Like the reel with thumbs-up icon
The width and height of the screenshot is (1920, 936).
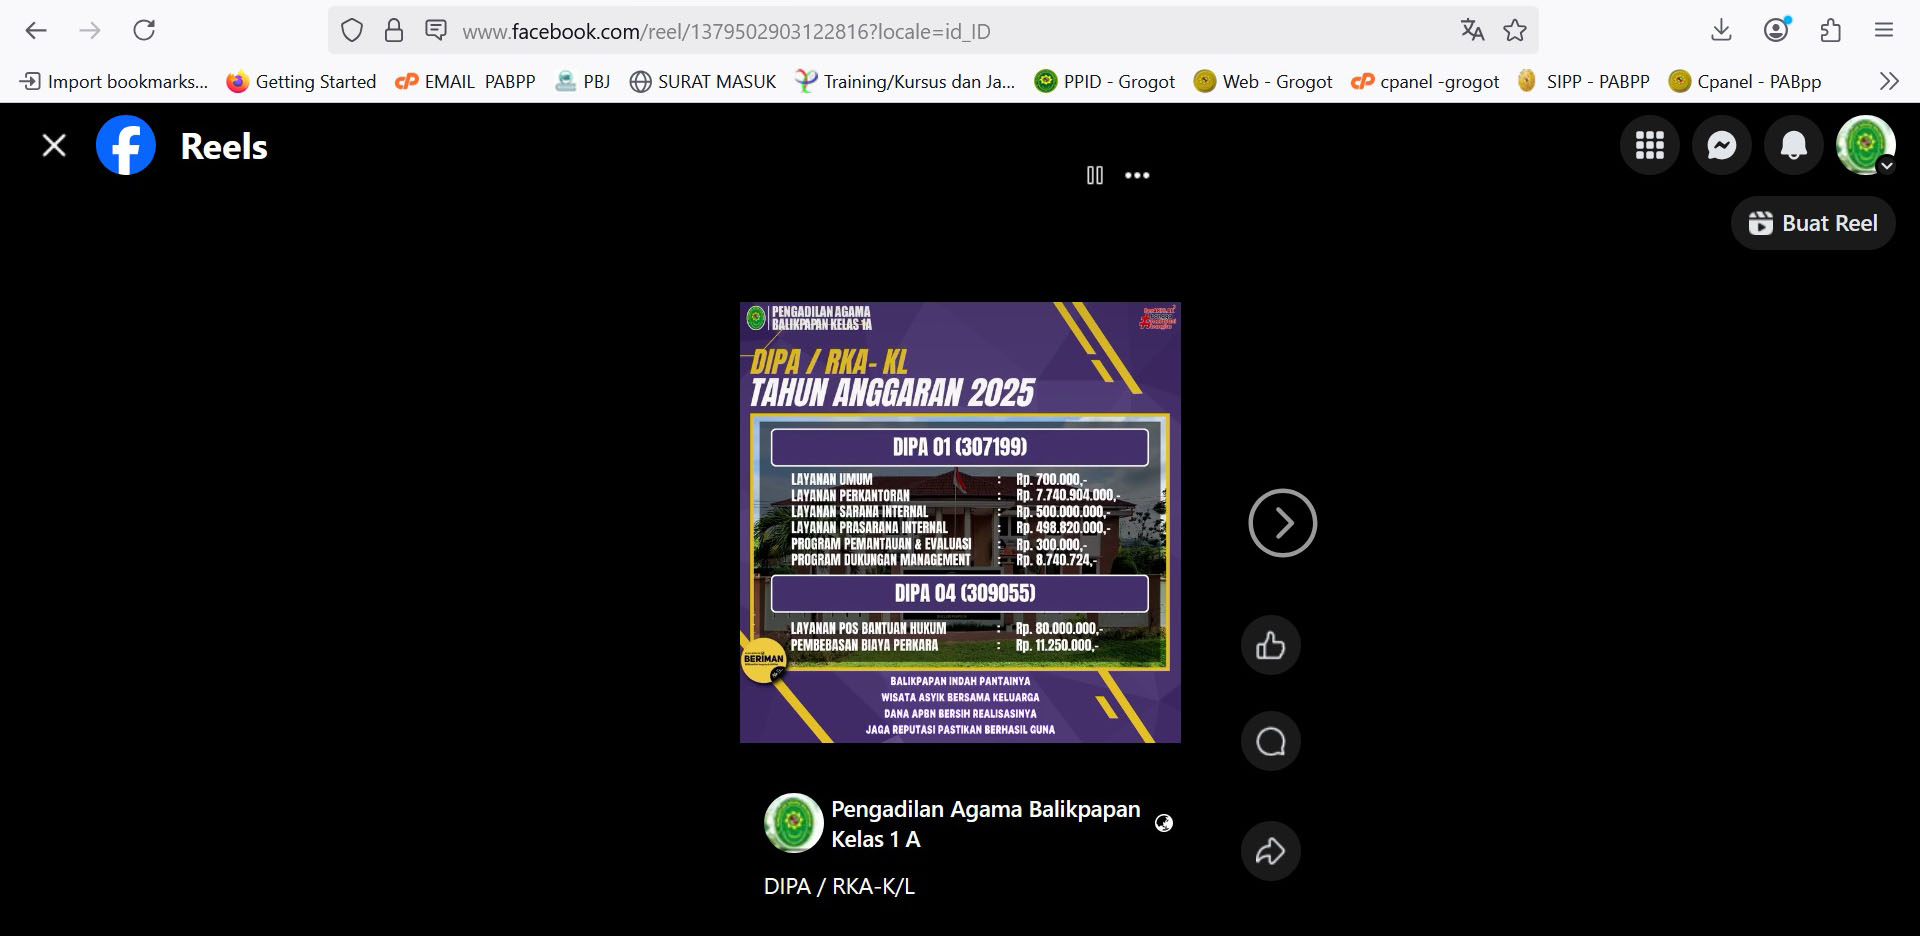[x=1271, y=645]
